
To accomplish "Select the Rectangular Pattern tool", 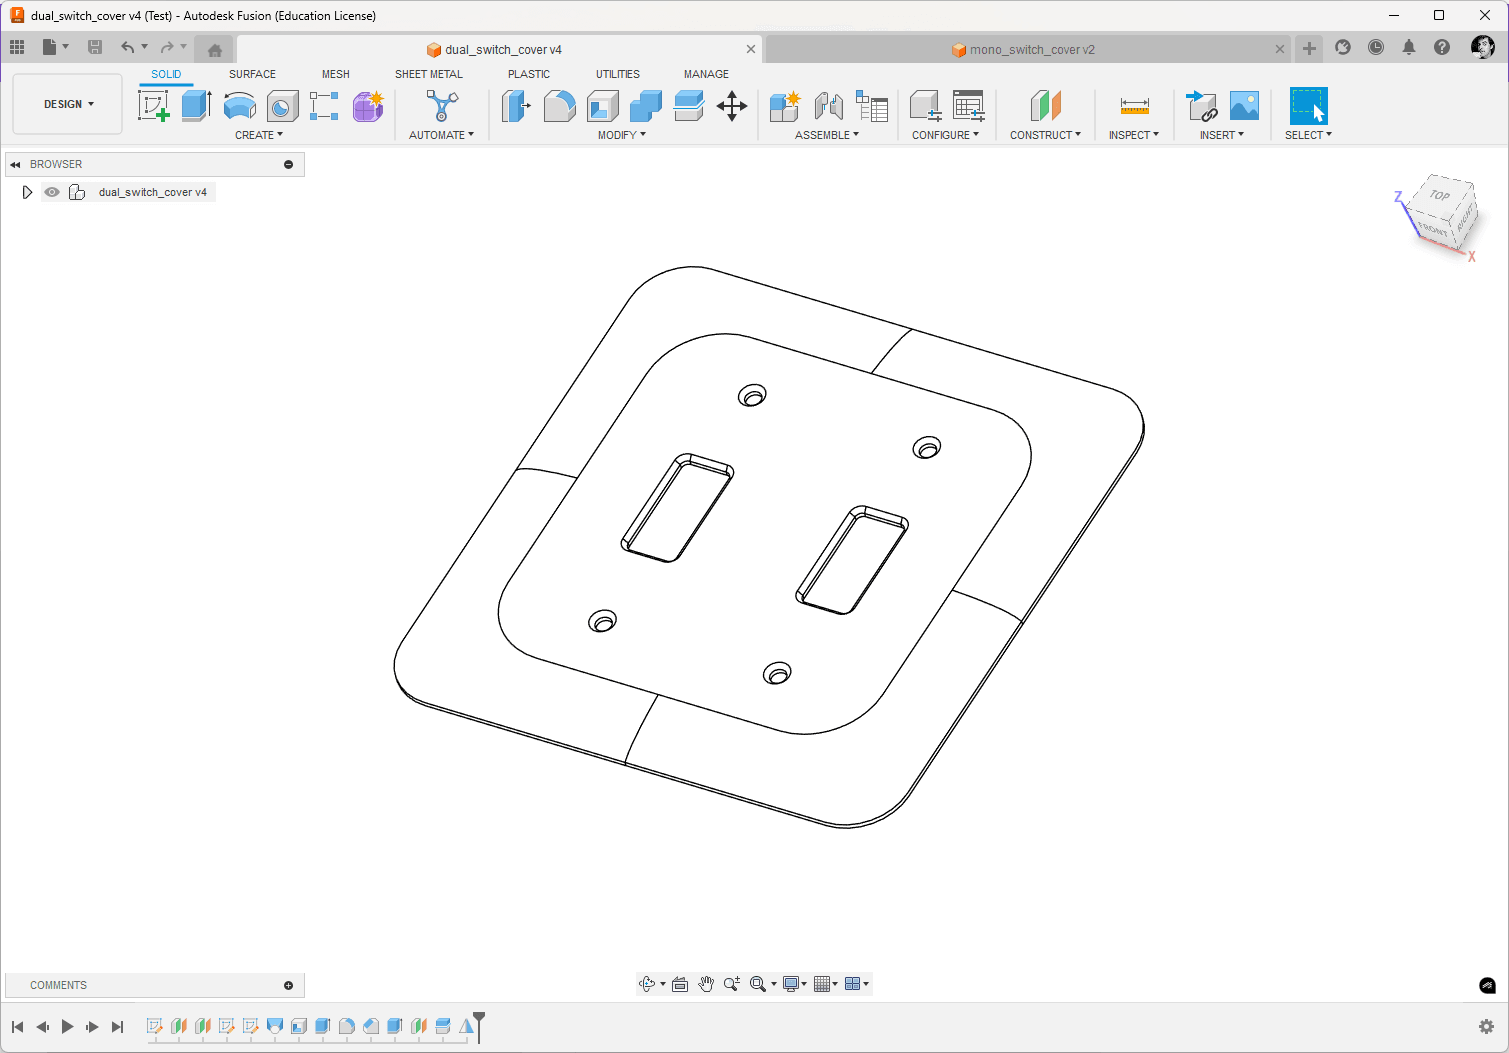I will [x=324, y=106].
